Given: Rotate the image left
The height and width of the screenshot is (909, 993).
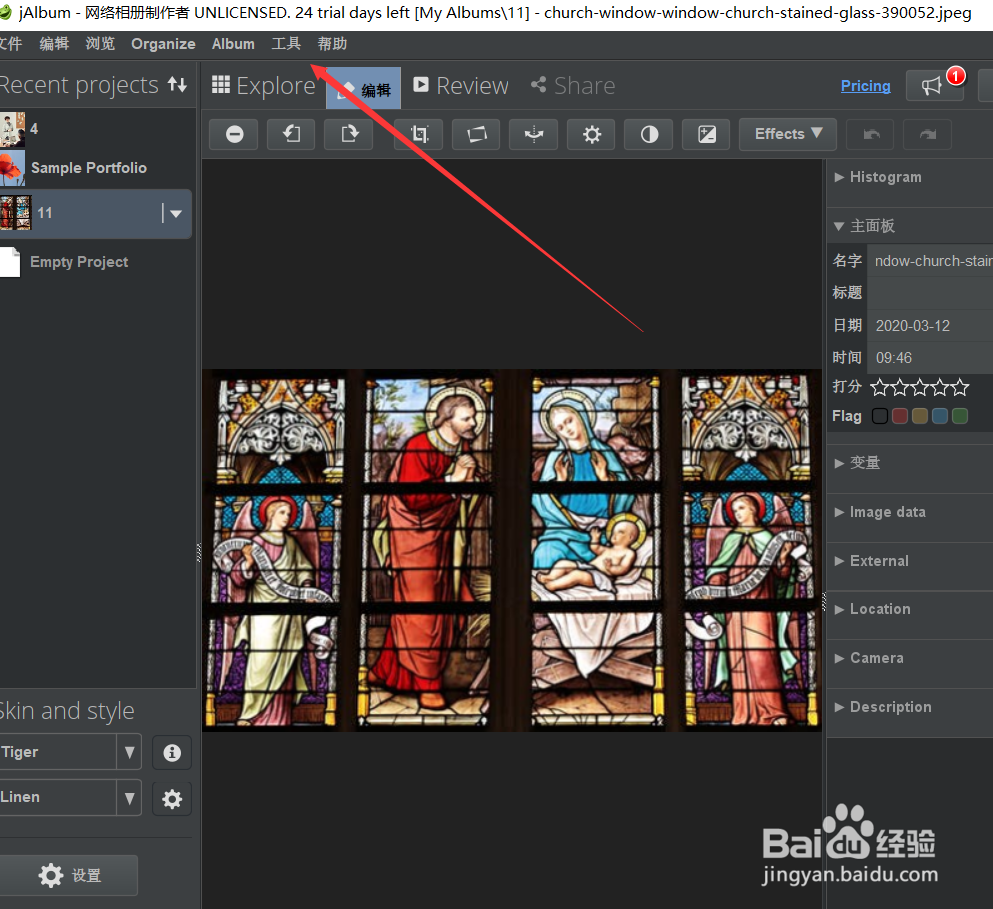Looking at the screenshot, I should tap(291, 134).
